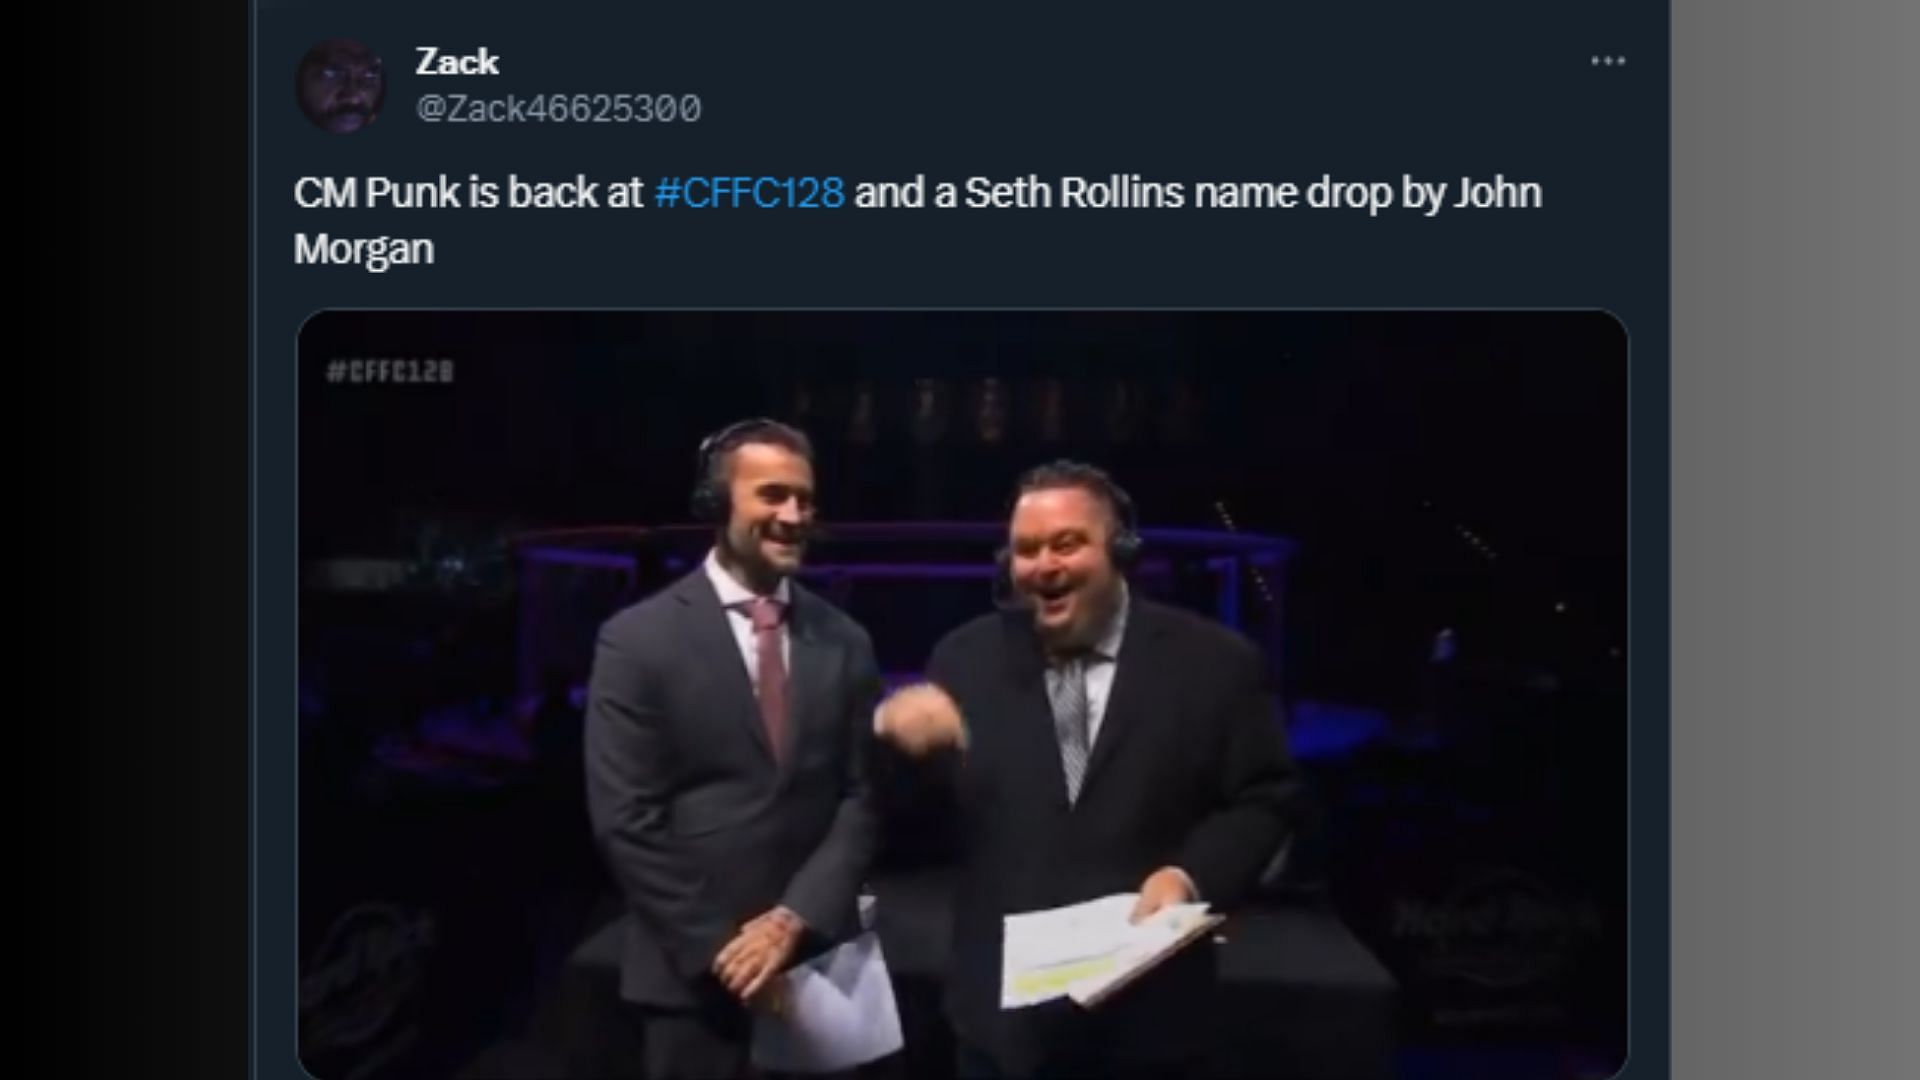Click the paper held by the left commentator
1920x1080 pixels.
838,995
